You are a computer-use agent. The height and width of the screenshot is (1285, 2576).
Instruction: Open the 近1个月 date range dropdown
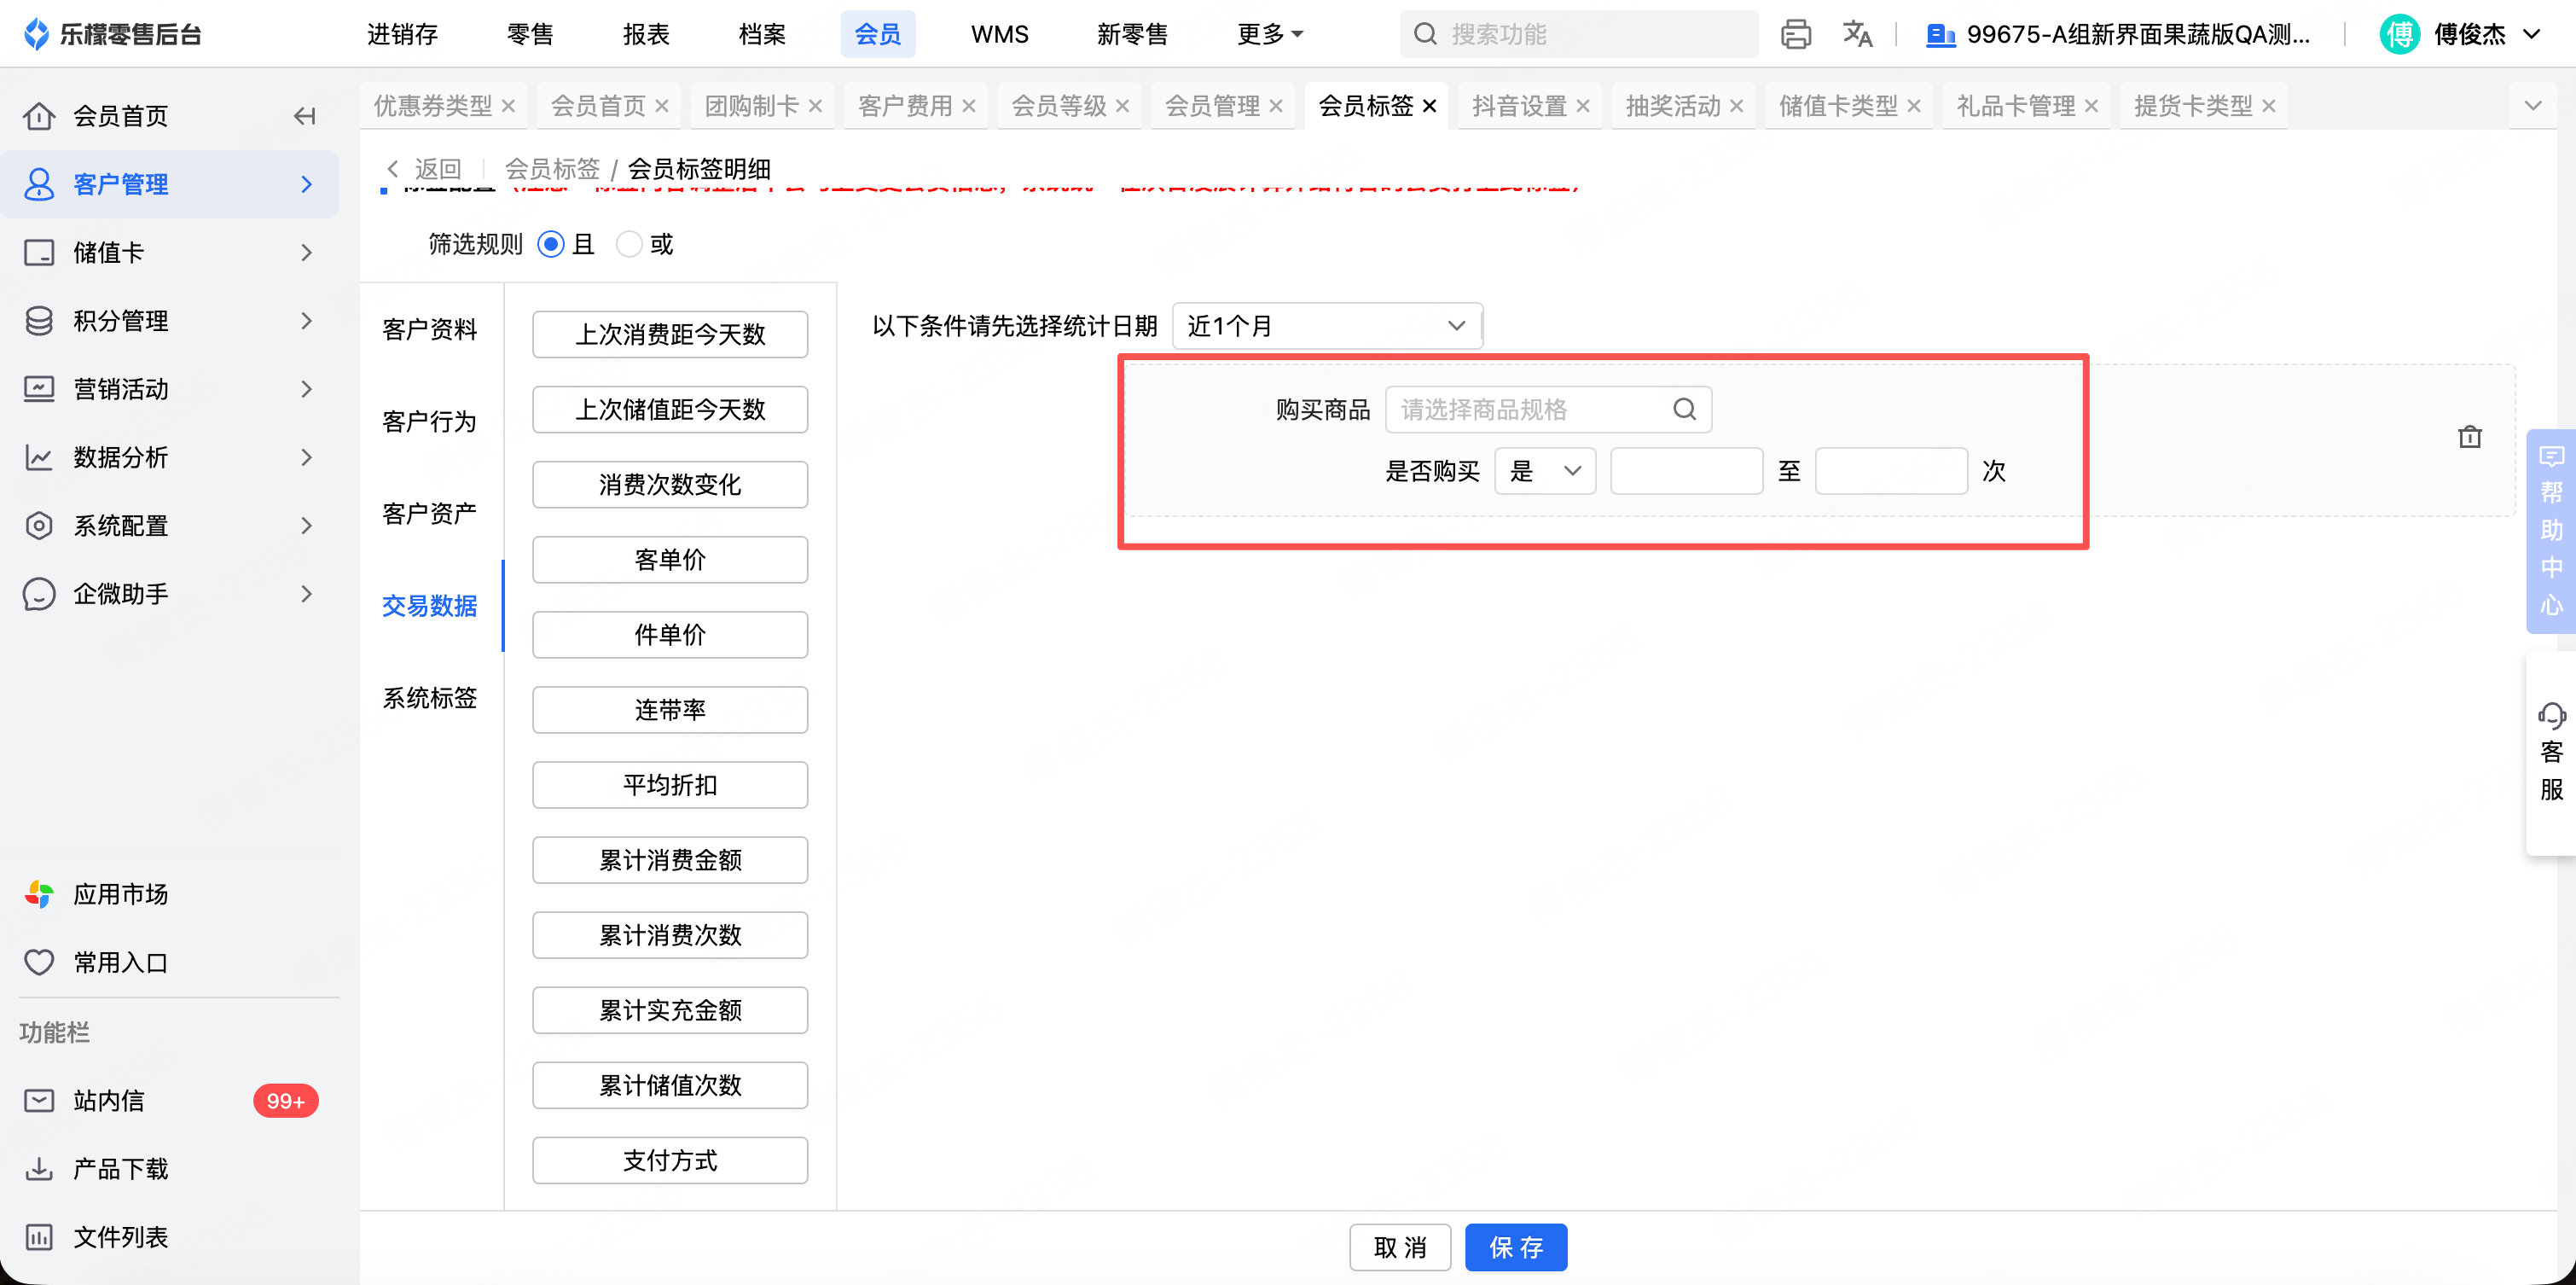click(x=1326, y=326)
